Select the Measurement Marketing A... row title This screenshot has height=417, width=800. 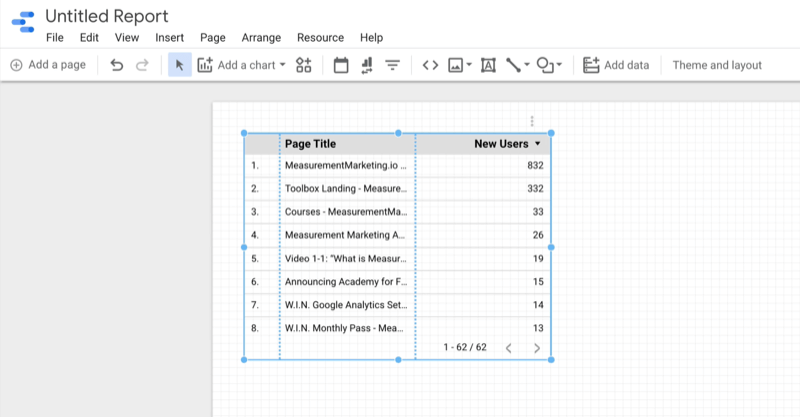pos(344,235)
